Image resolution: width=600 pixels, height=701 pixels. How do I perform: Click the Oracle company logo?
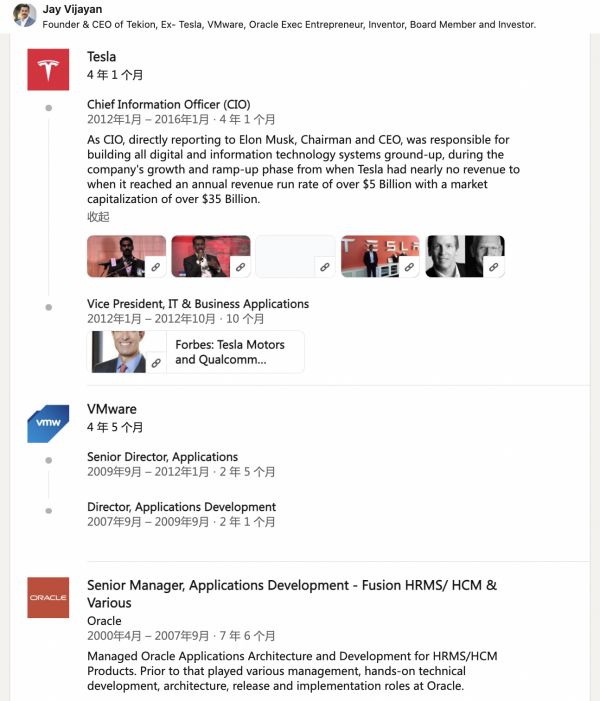point(48,597)
